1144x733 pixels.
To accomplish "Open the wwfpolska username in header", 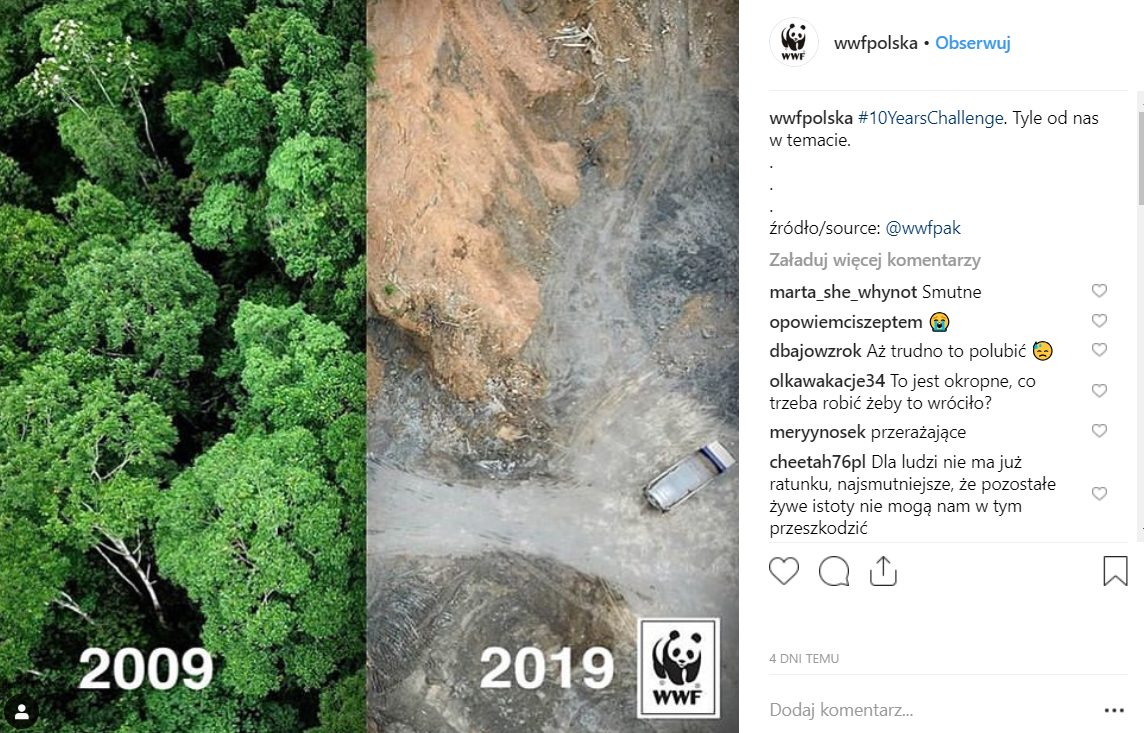I will point(876,44).
